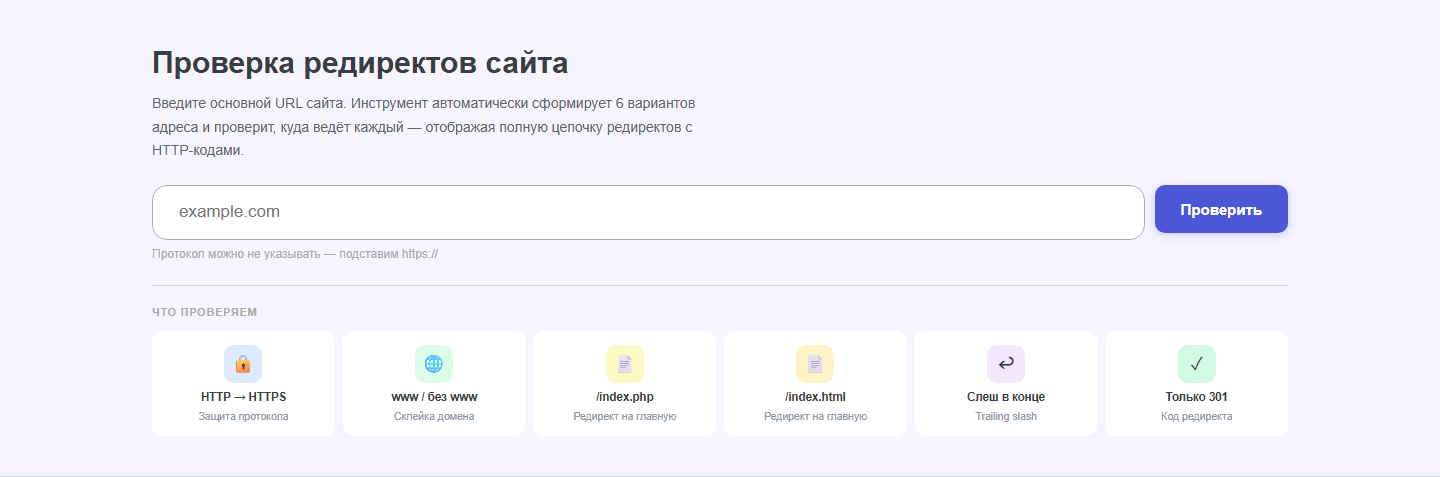This screenshot has width=1440, height=477.
Task: Click the globe icon for www / без www
Action: [x=434, y=364]
